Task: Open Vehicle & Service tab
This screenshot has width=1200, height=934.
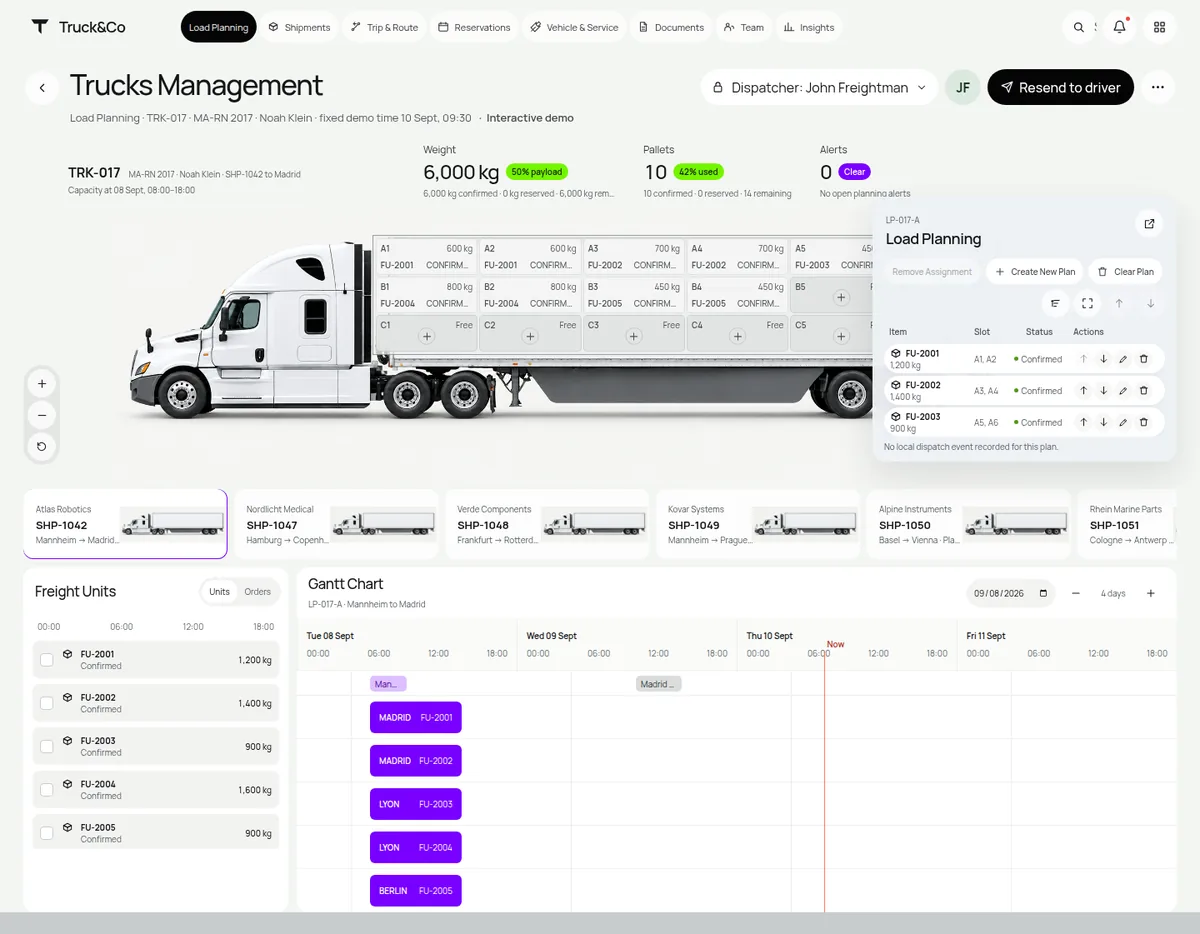Action: click(574, 27)
